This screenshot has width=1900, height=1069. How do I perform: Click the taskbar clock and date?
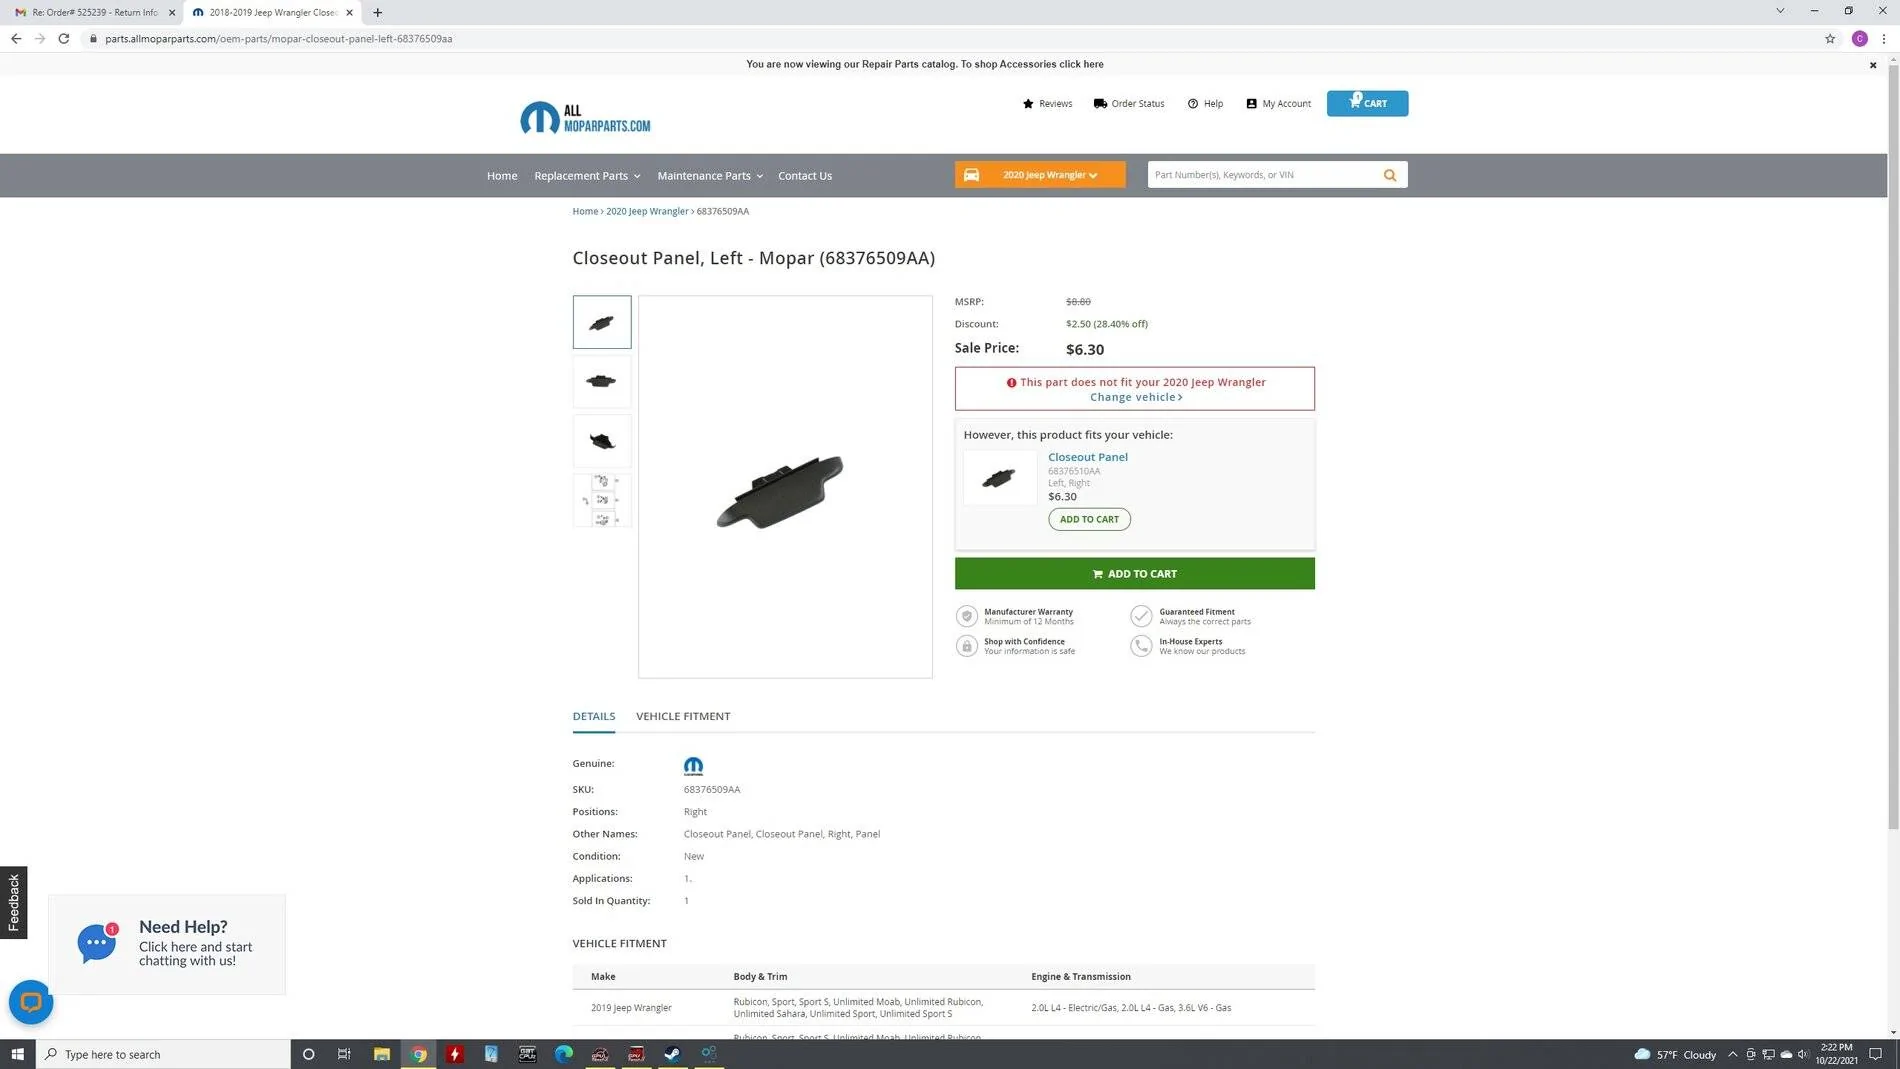[x=1837, y=1054]
